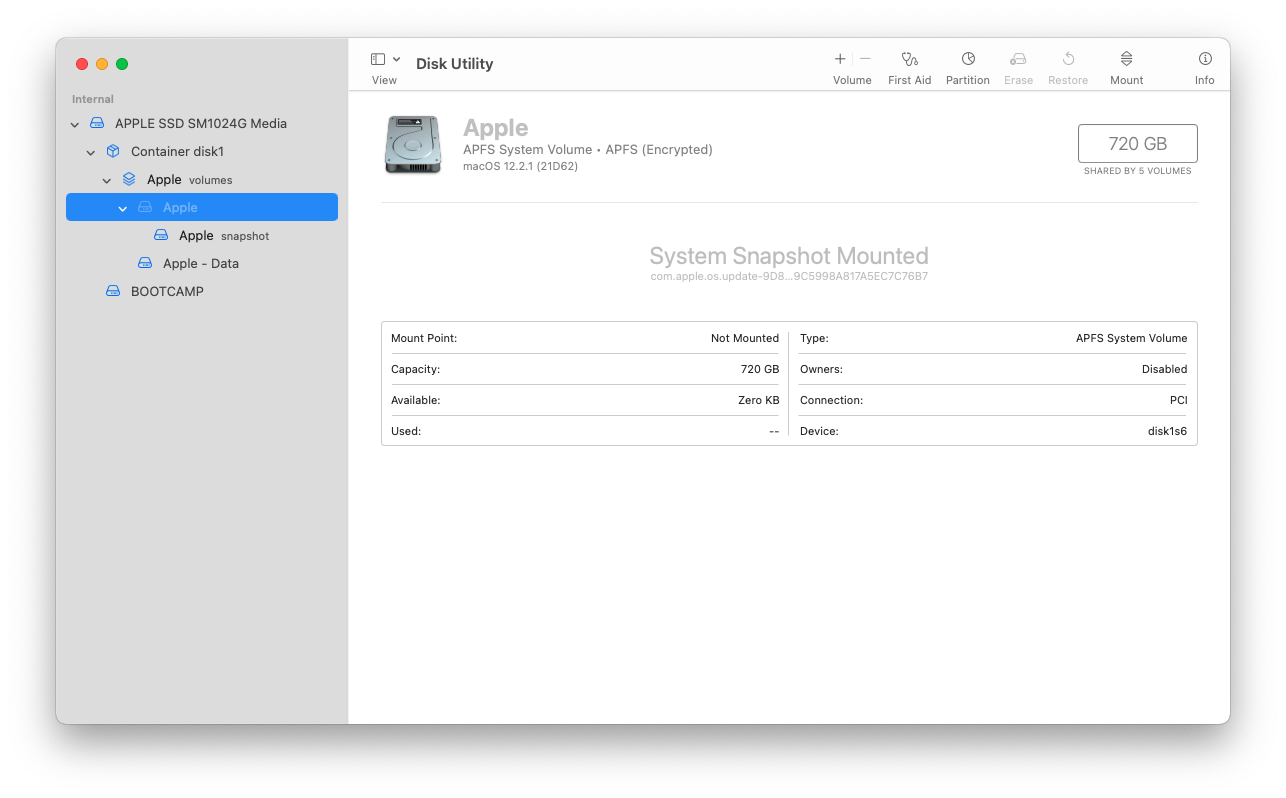Image resolution: width=1286 pixels, height=798 pixels.
Task: Click the System Snapshot Mounted heading
Action: (x=789, y=256)
